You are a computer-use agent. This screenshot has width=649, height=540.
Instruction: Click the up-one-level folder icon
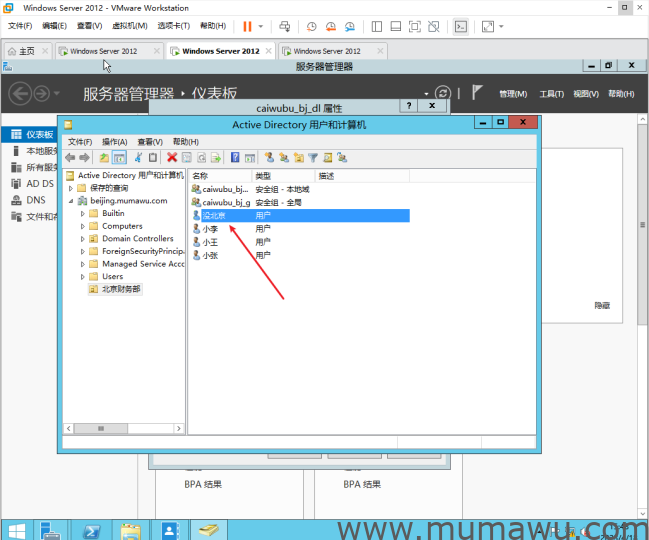tap(104, 158)
